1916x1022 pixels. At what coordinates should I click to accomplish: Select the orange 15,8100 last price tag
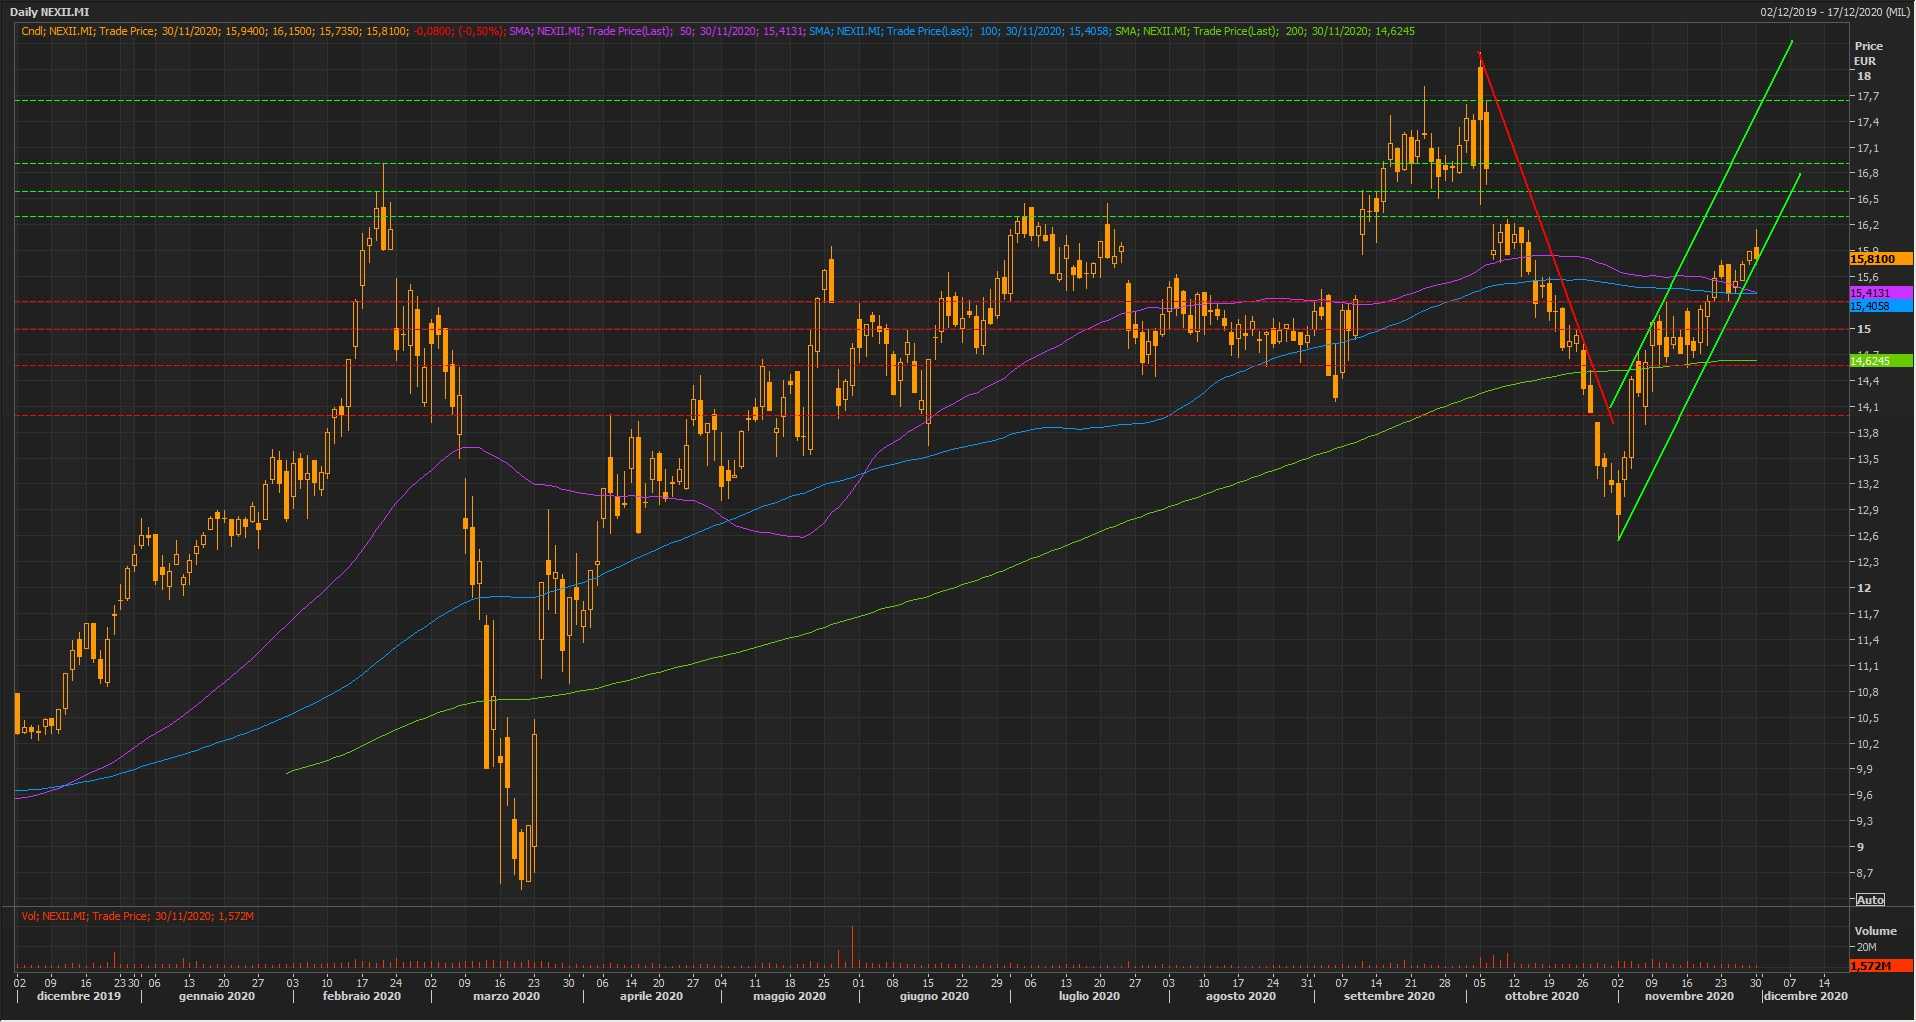tap(1872, 259)
